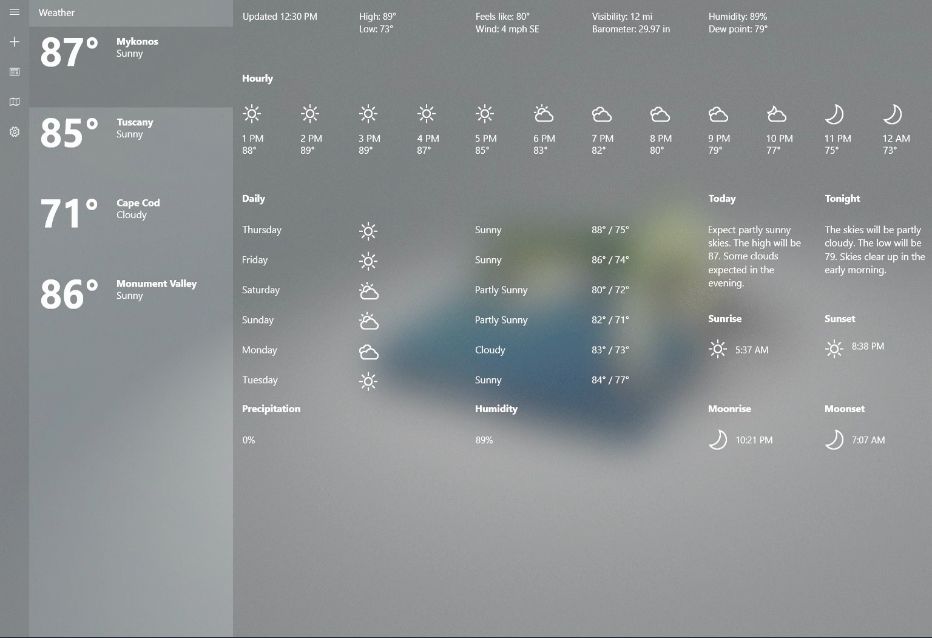This screenshot has height=638, width=932.
Task: Open settings gear in sidebar
Action: click(14, 132)
